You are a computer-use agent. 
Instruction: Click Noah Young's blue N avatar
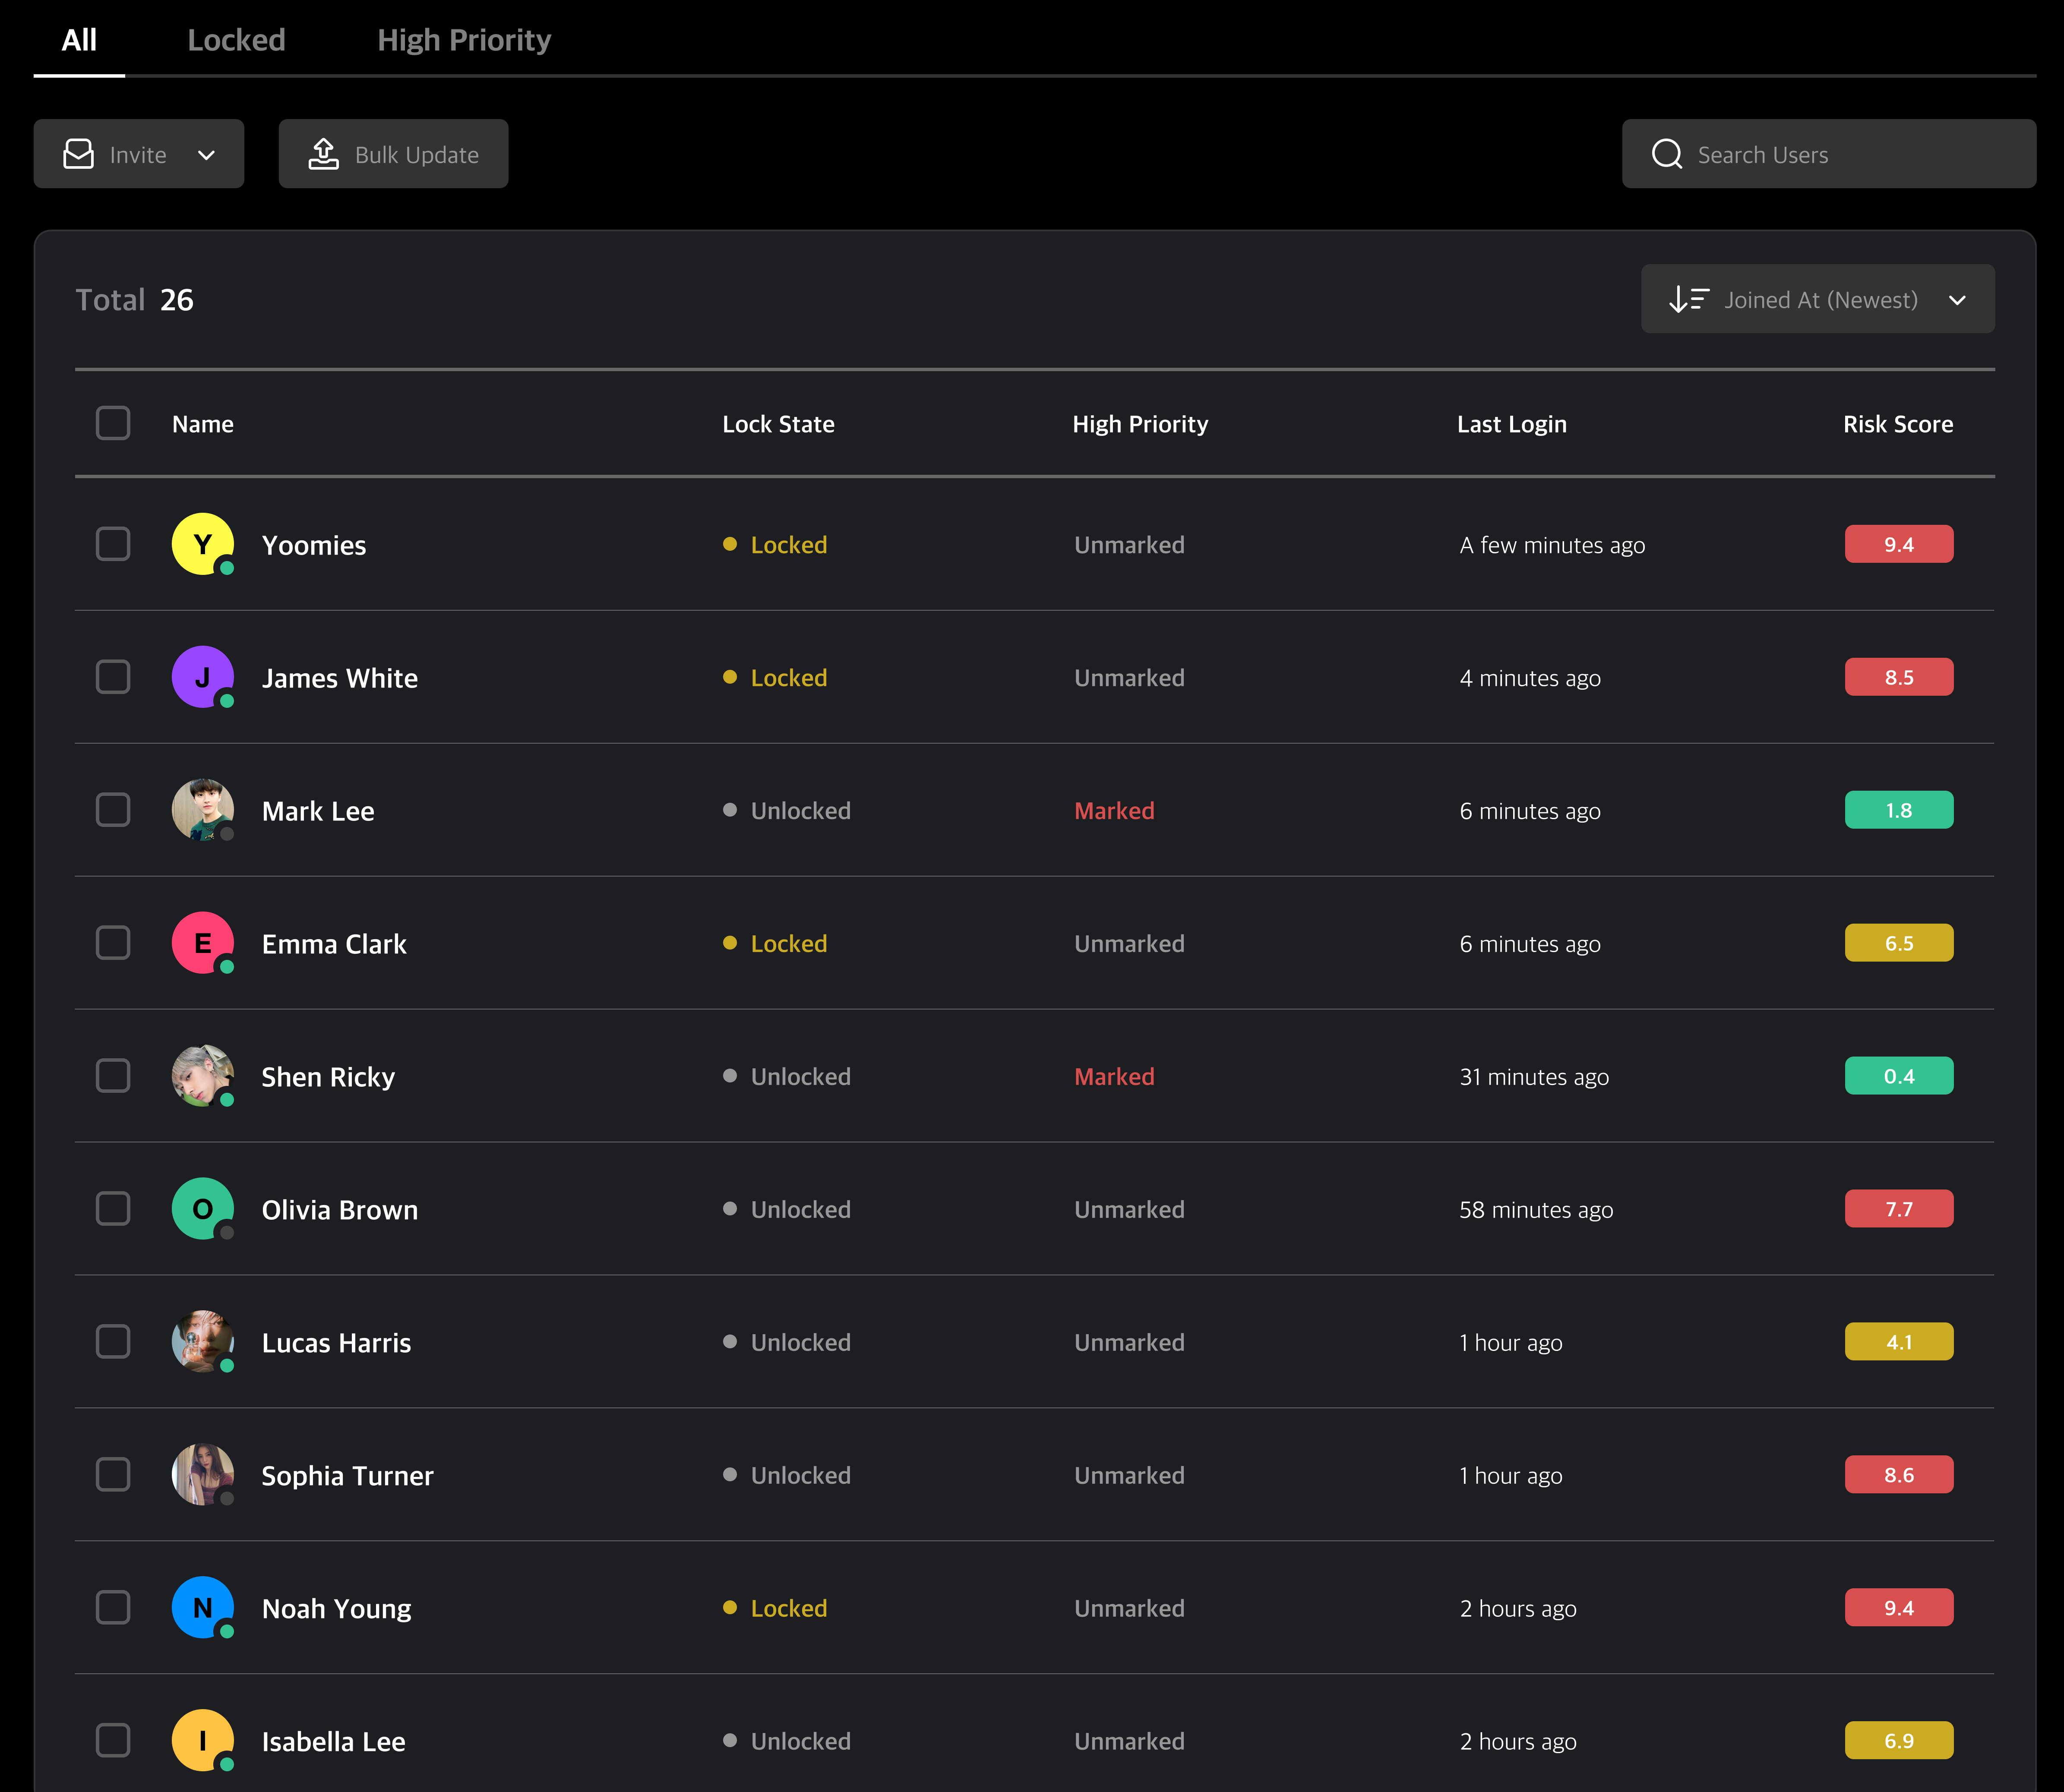[x=202, y=1607]
